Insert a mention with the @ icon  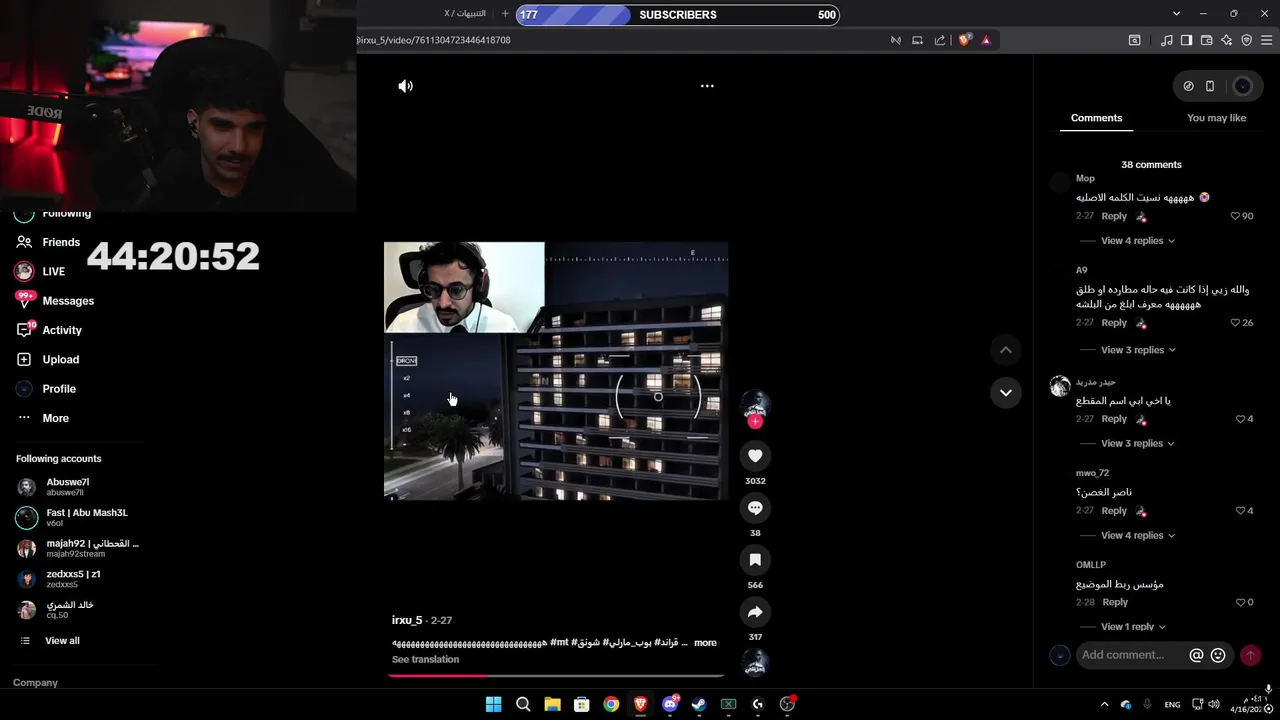1196,655
